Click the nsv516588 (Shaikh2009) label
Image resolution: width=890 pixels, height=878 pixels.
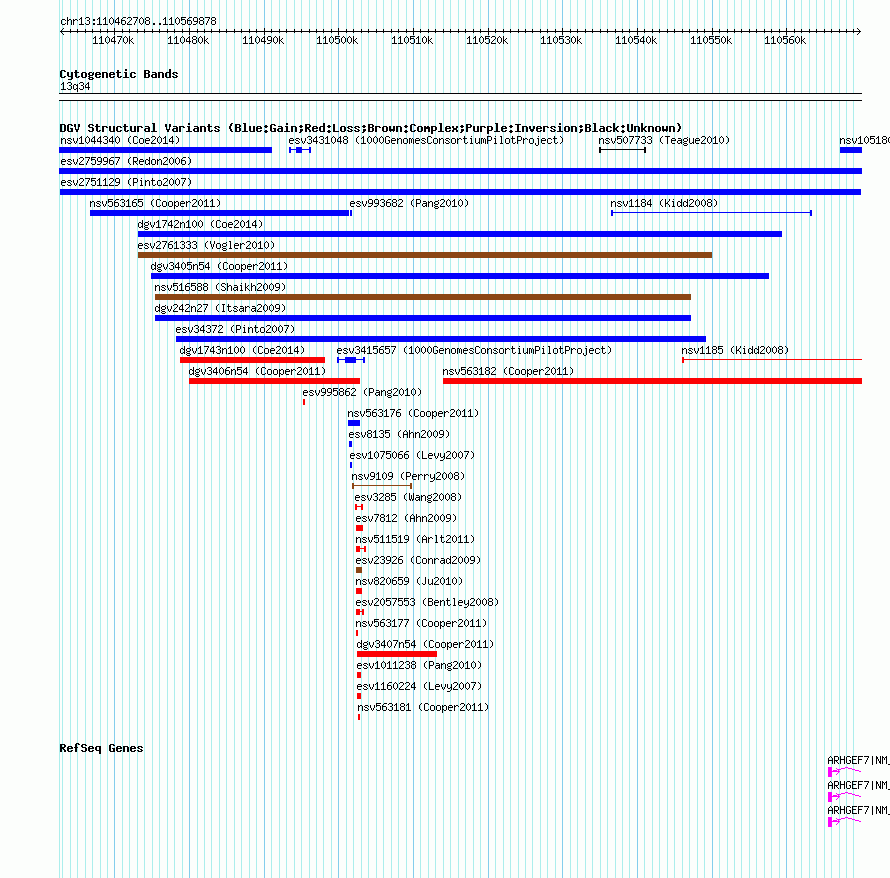[x=220, y=287]
